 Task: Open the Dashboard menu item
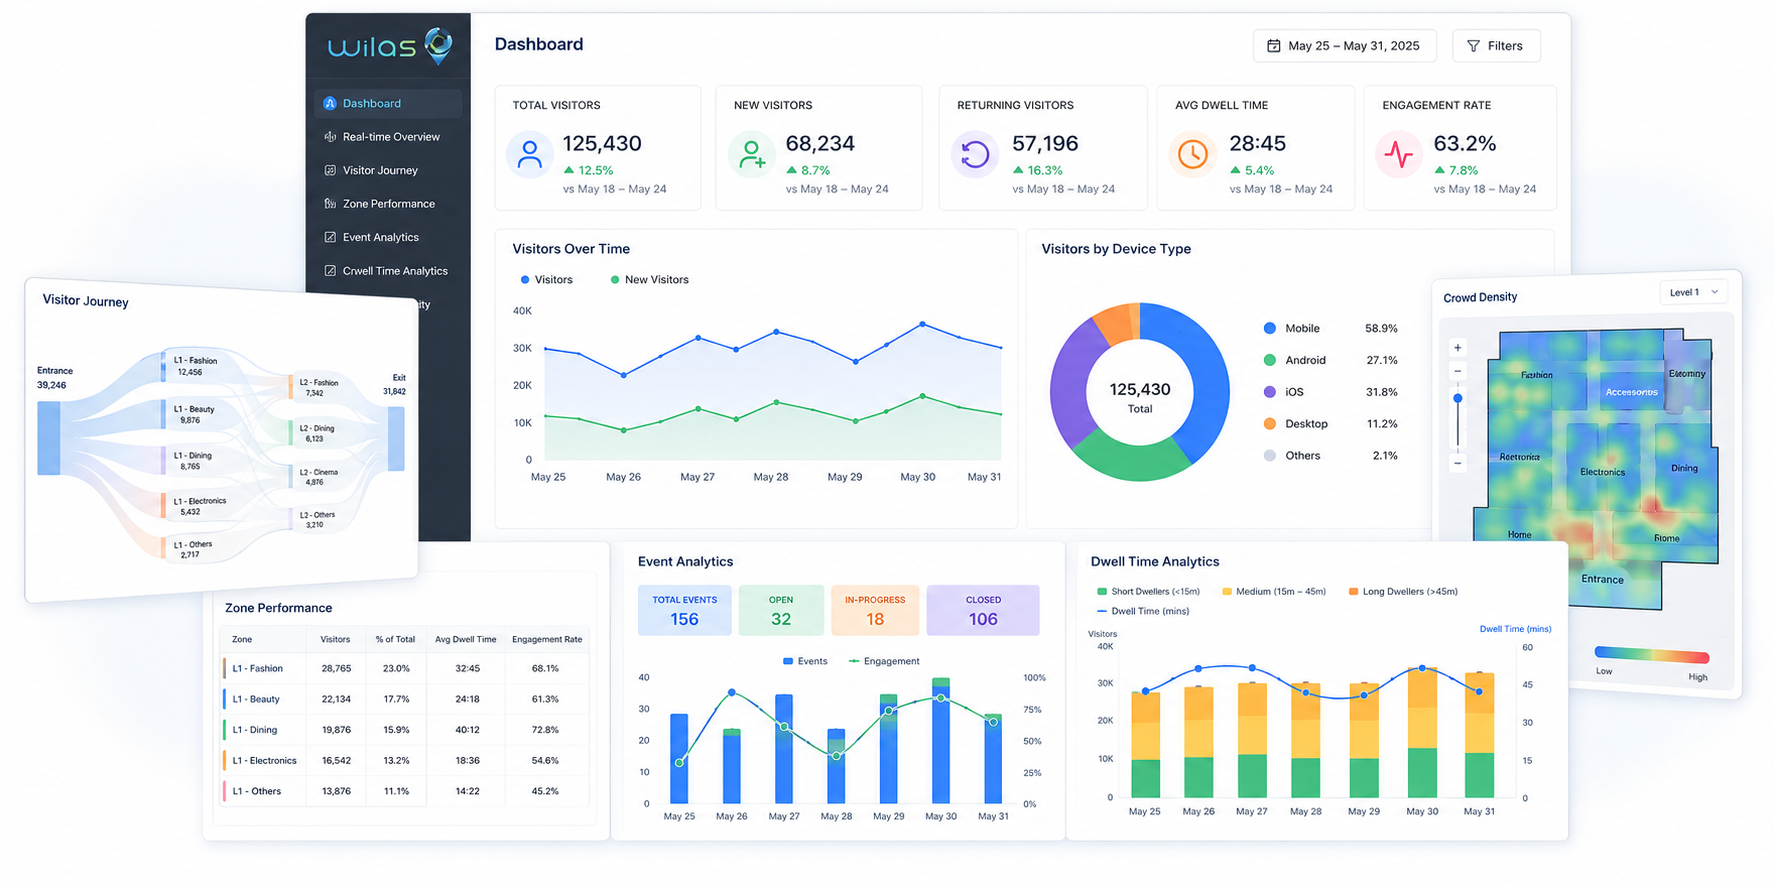tap(389, 103)
